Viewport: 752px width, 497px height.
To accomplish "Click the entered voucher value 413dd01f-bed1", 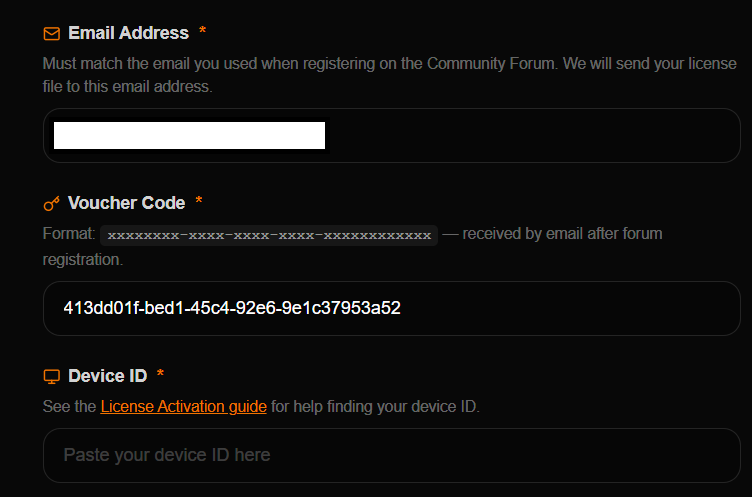I will pyautogui.click(x=232, y=308).
